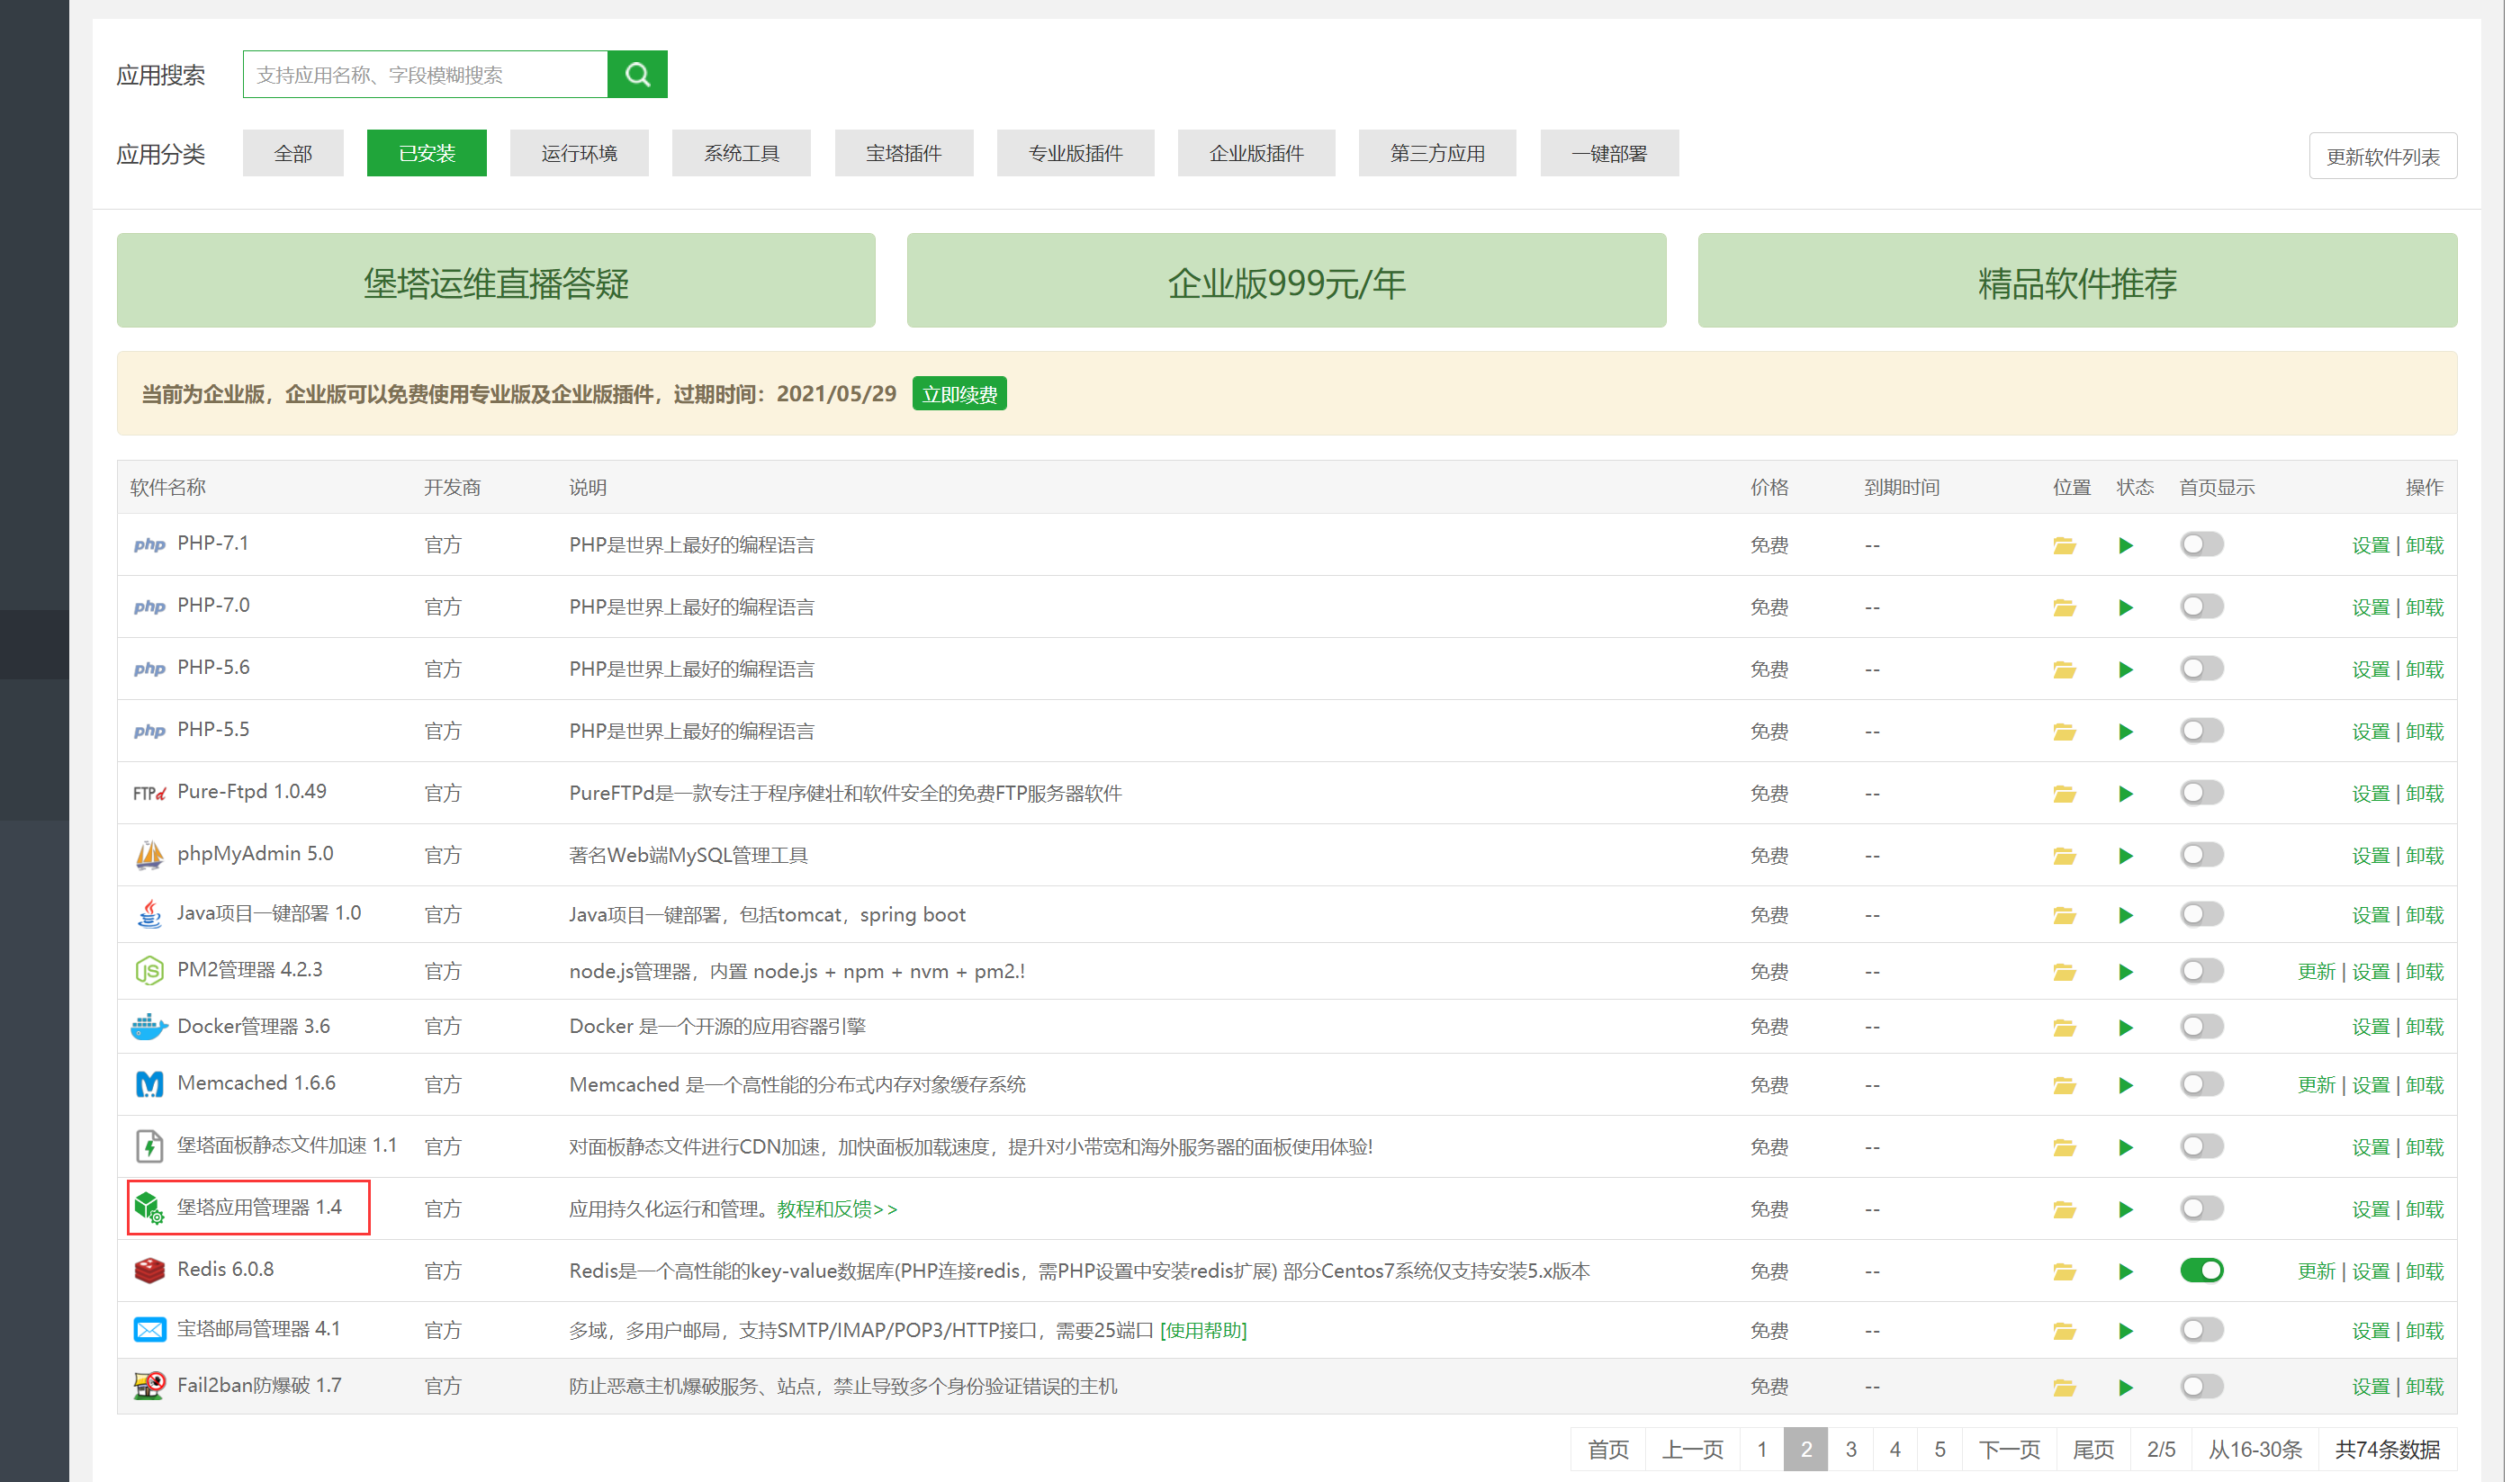The height and width of the screenshot is (1482, 2520).
Task: Select the 已安装 category tab
Action: pyautogui.click(x=428, y=154)
